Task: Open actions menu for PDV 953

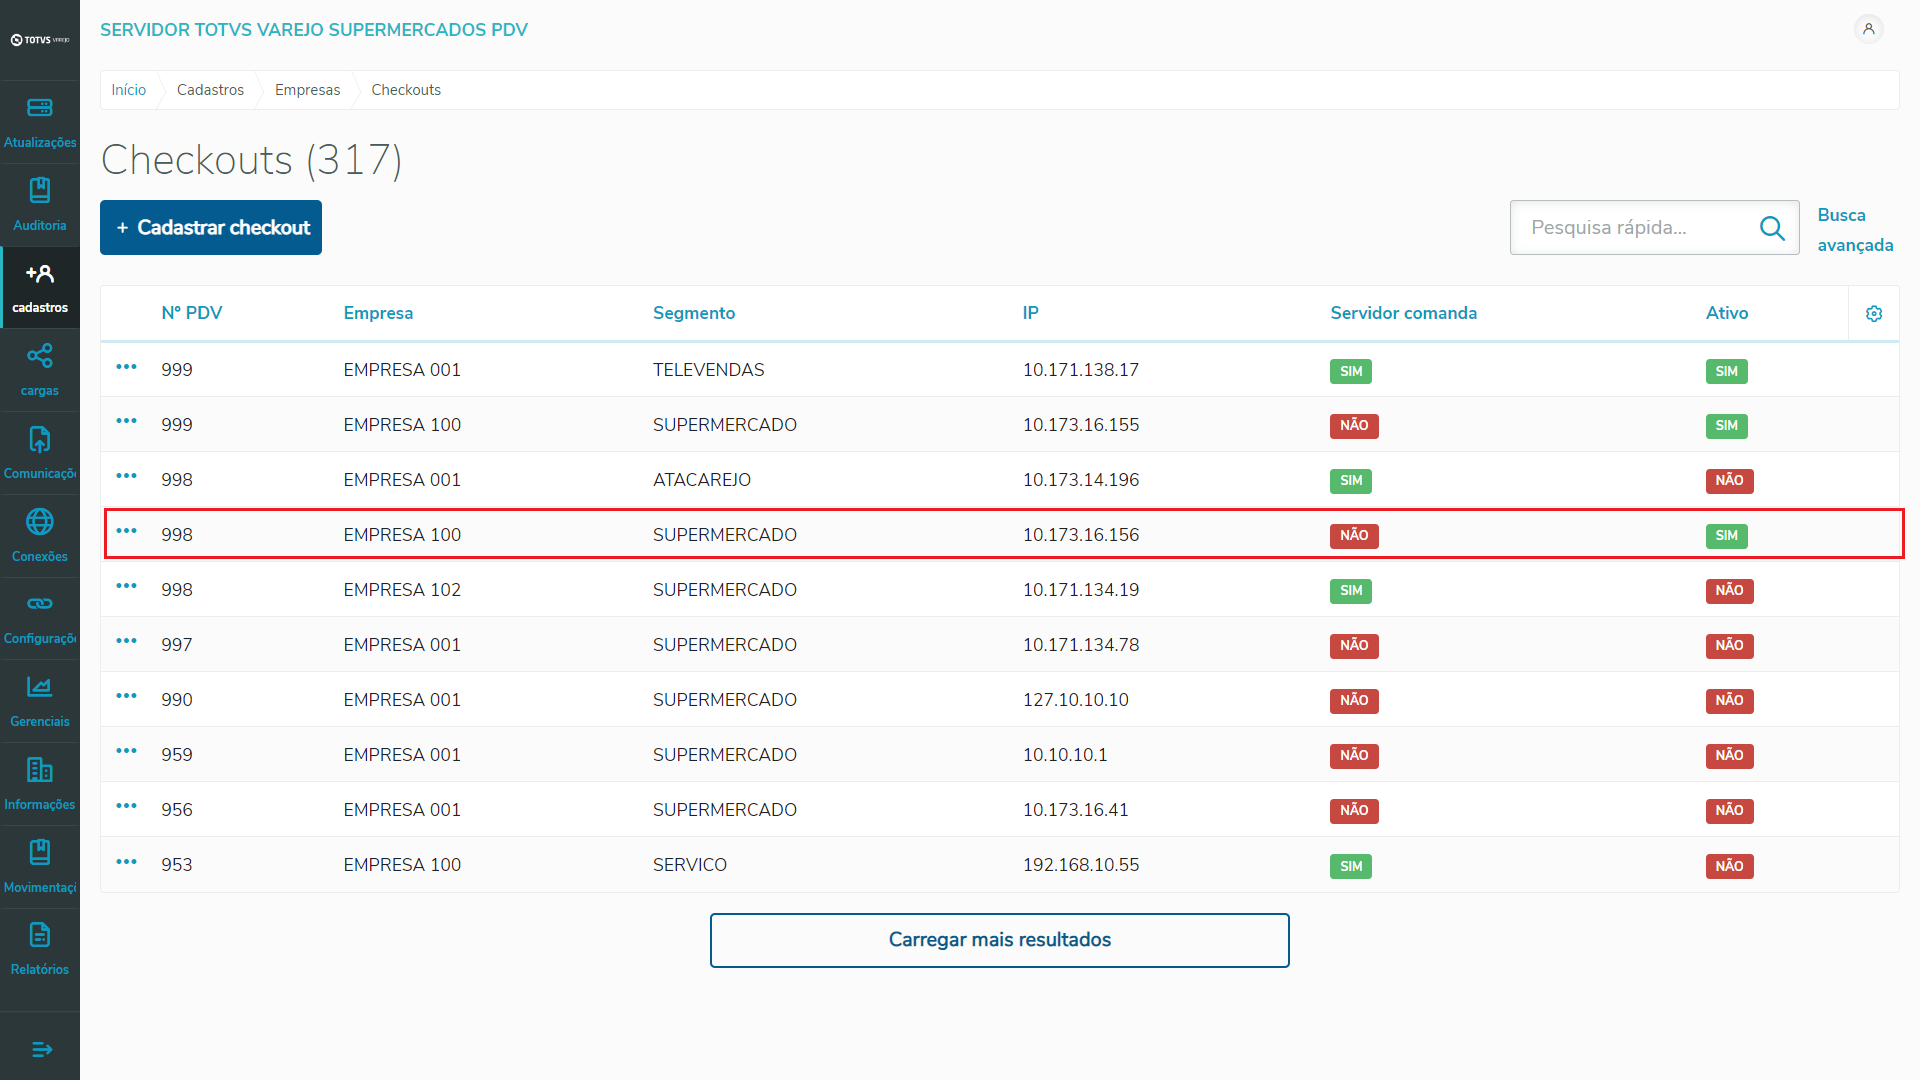Action: click(x=127, y=862)
